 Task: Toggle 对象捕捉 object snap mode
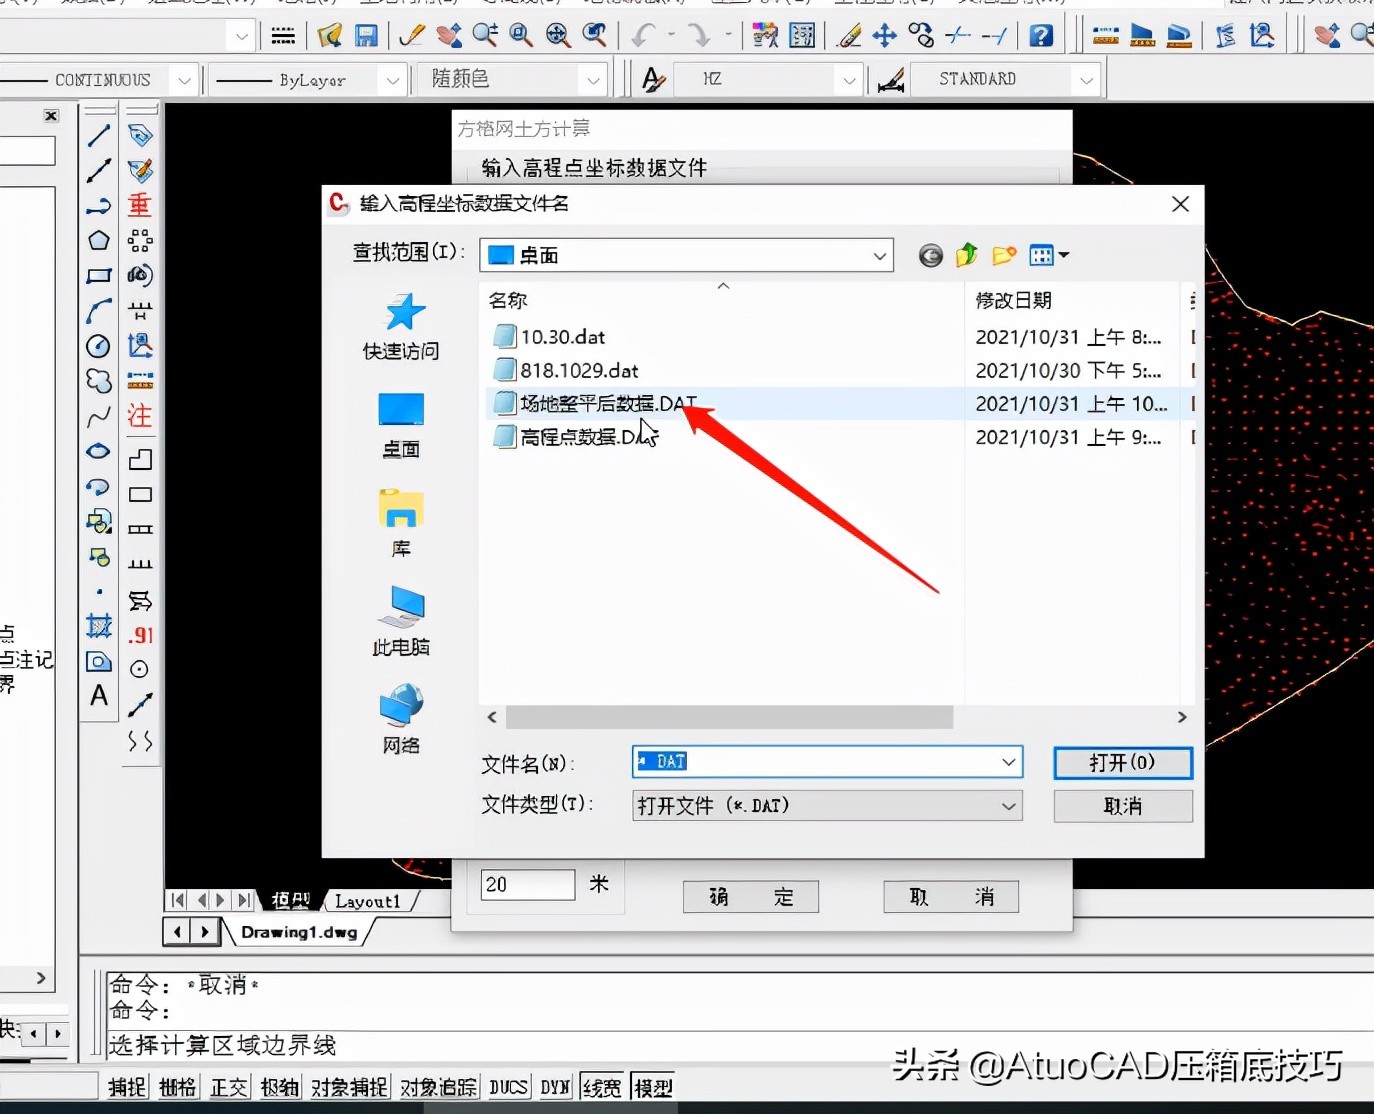(349, 1087)
